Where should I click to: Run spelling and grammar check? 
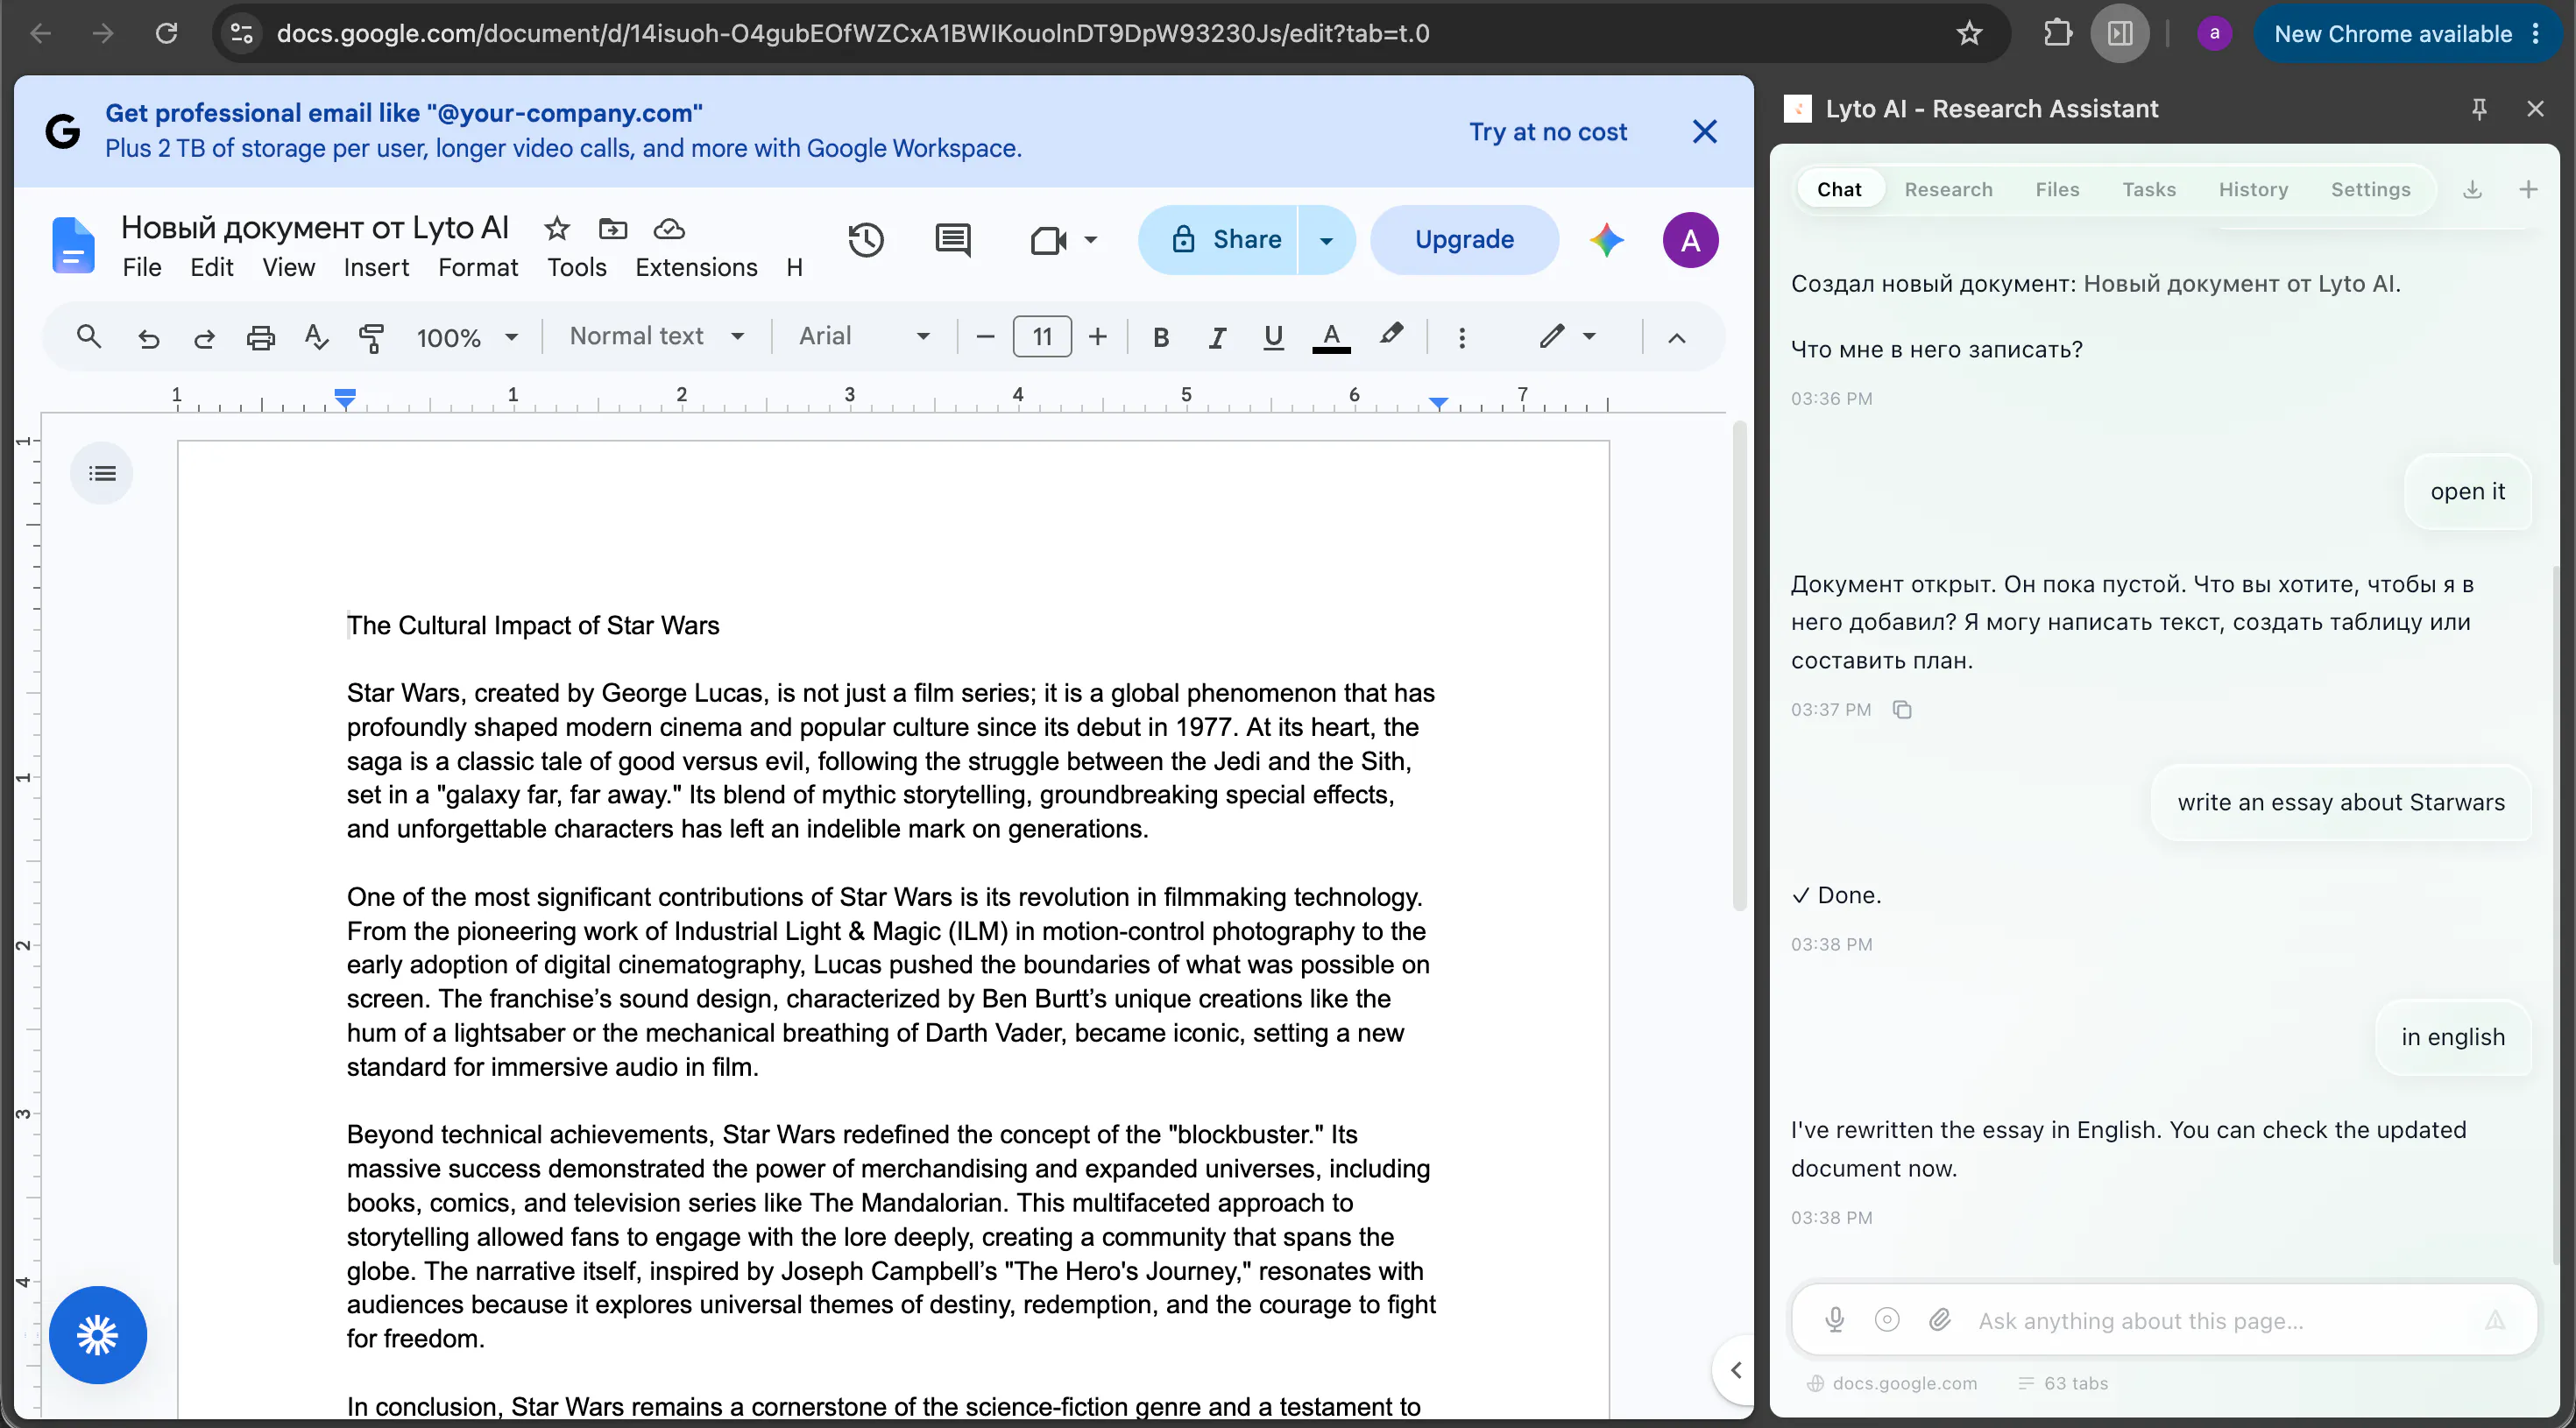(316, 337)
